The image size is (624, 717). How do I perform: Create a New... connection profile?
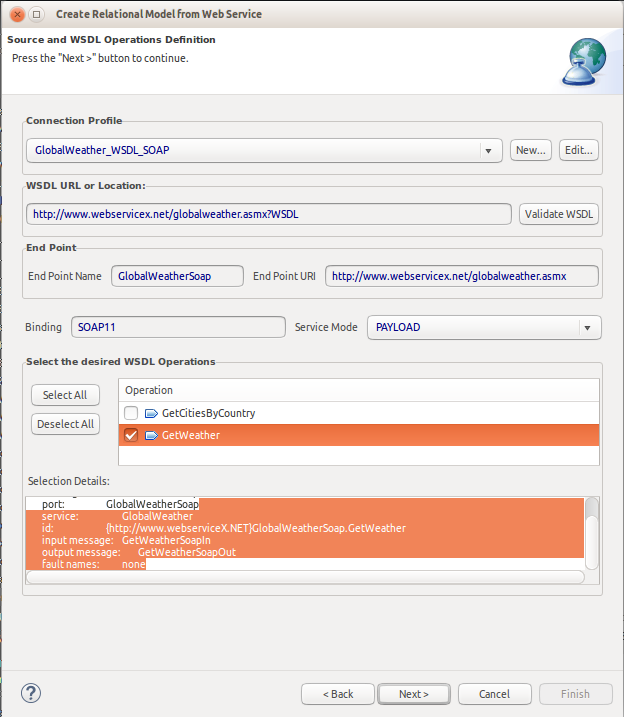[530, 151]
